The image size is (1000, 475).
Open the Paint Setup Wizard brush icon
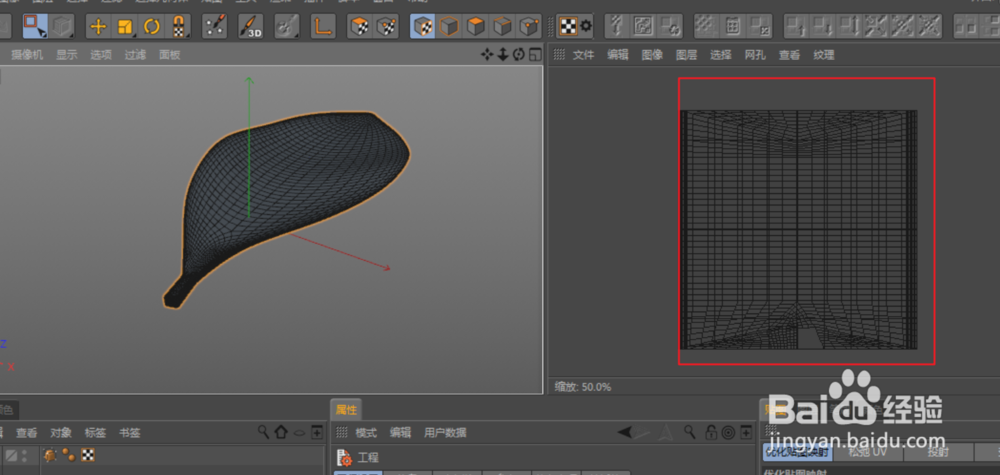pyautogui.click(x=215, y=26)
